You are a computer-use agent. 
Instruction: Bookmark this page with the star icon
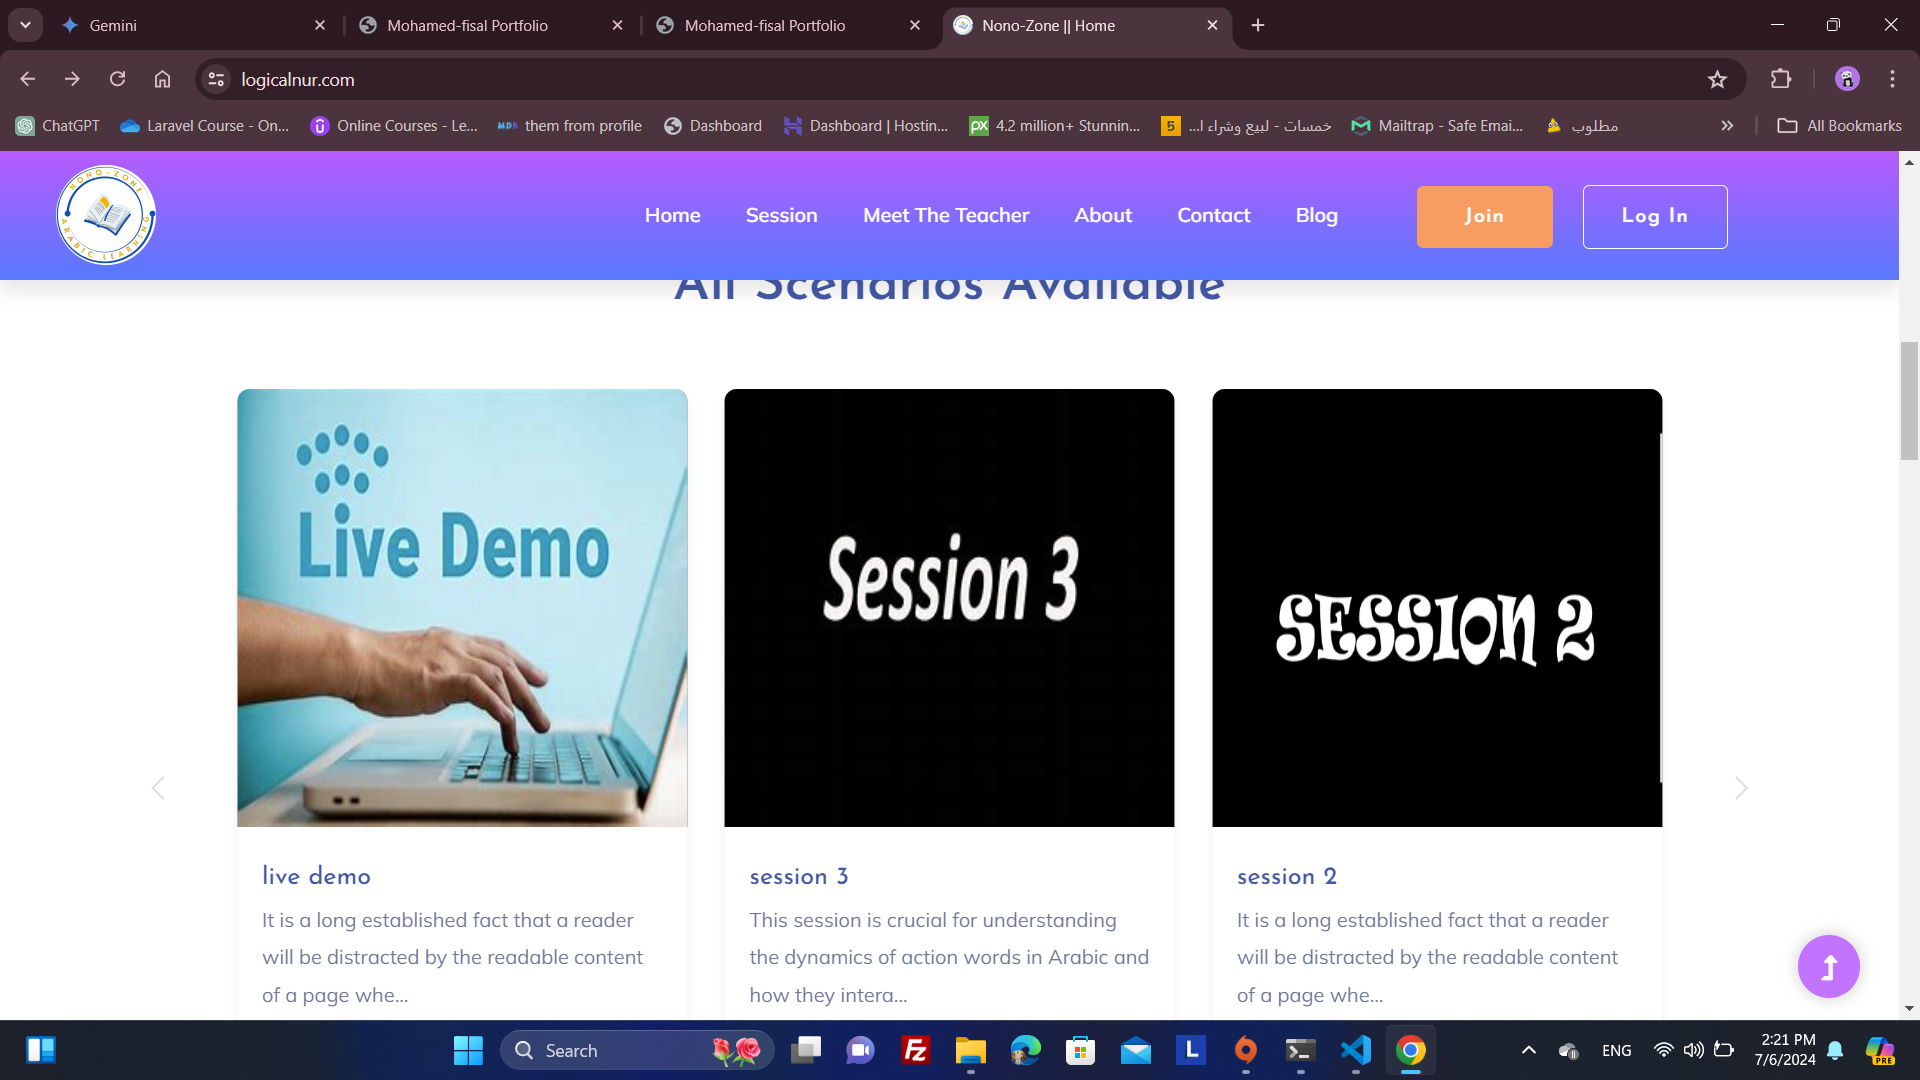1717,80
